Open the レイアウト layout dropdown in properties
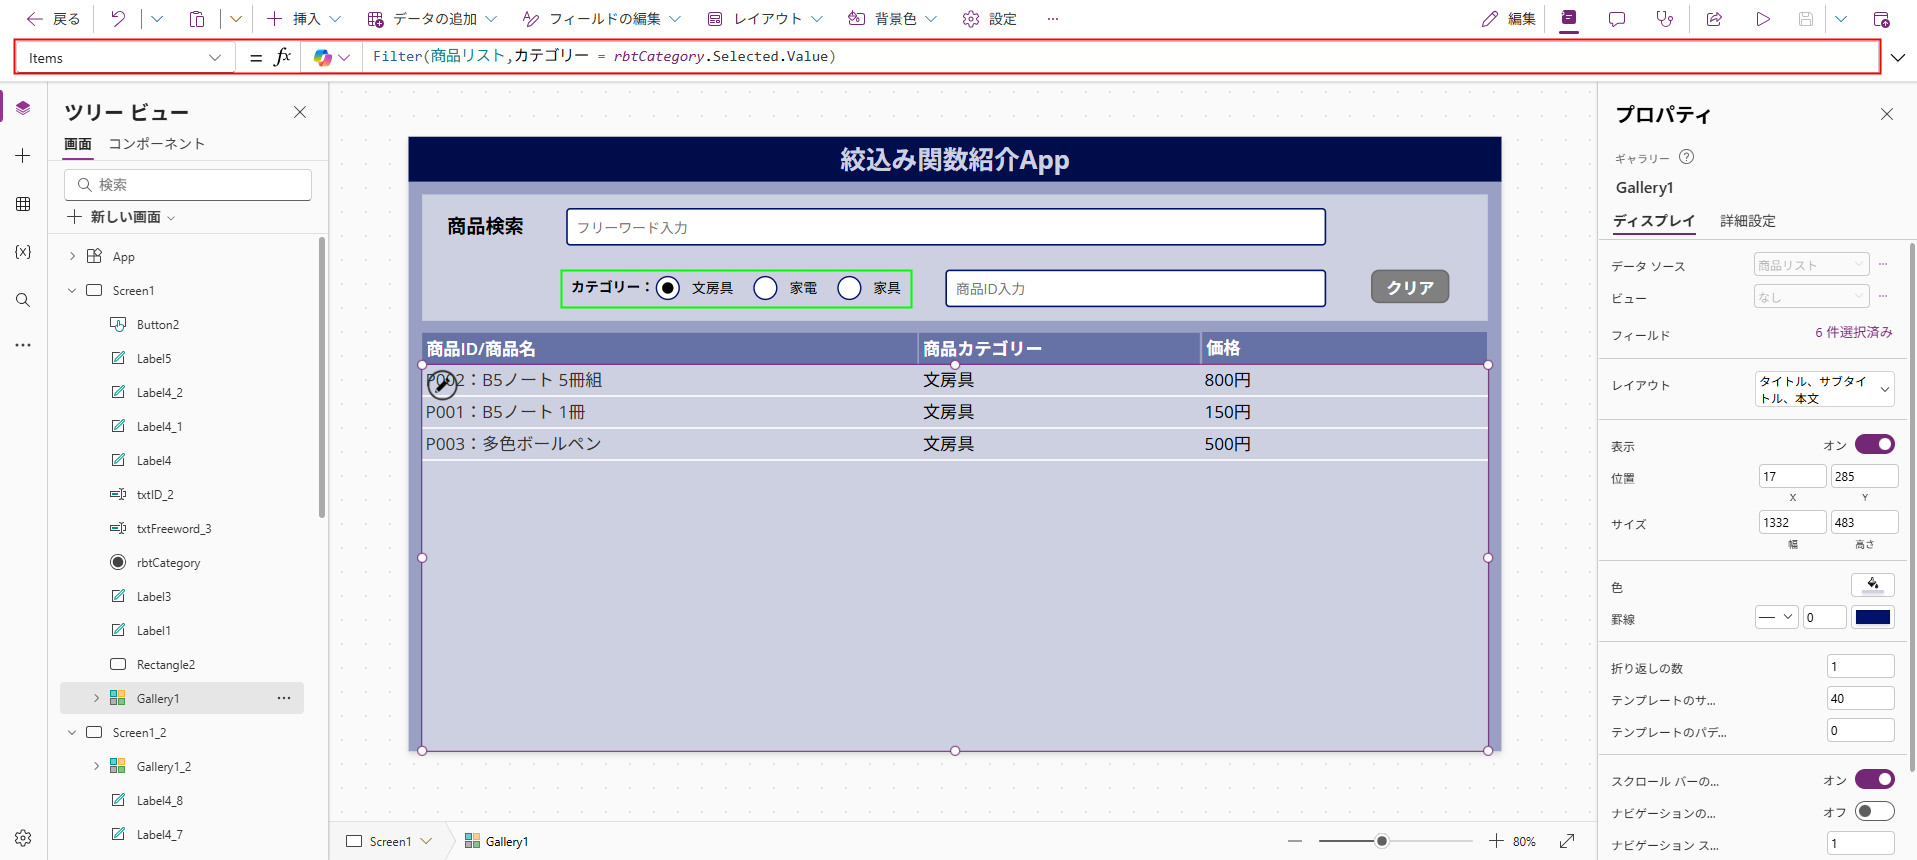Screen dimensions: 1917x860 click(x=1824, y=389)
